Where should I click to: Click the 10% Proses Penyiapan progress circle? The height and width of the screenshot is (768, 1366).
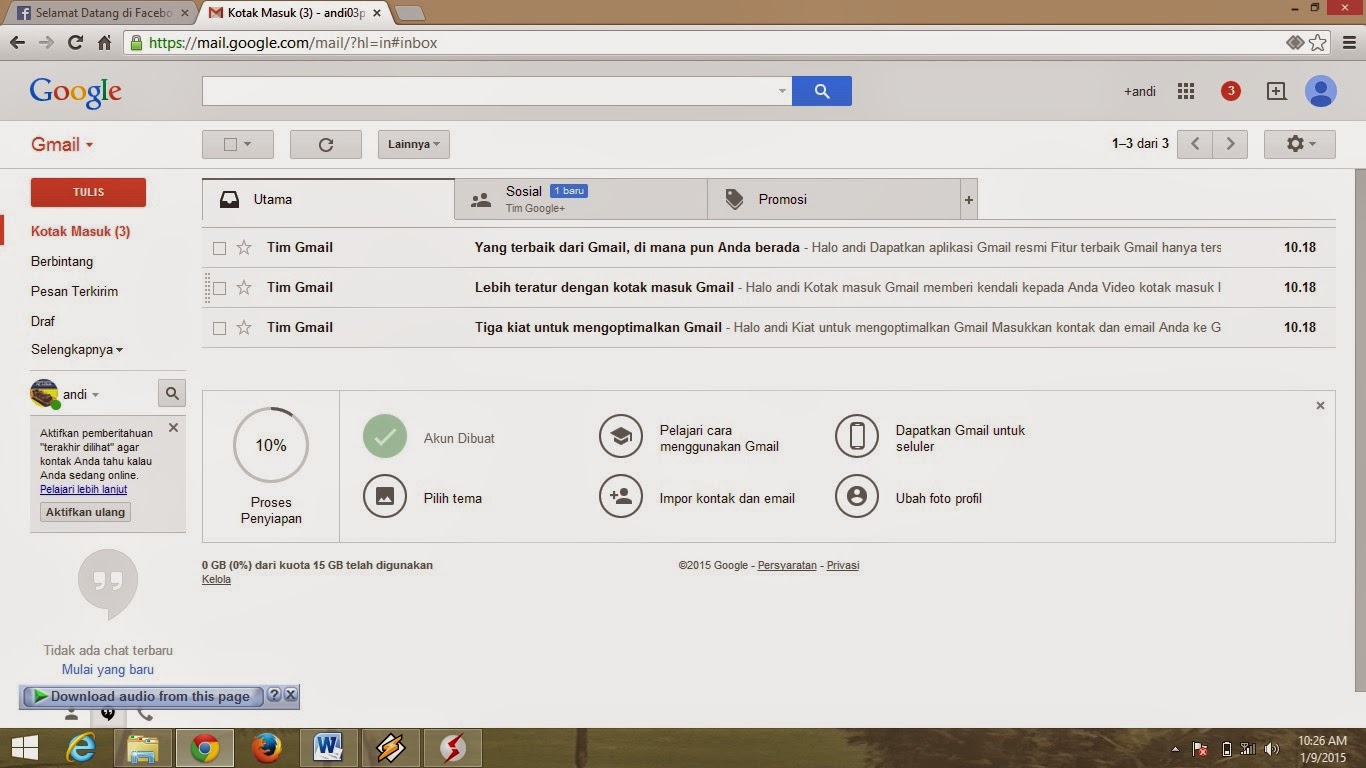(x=271, y=445)
